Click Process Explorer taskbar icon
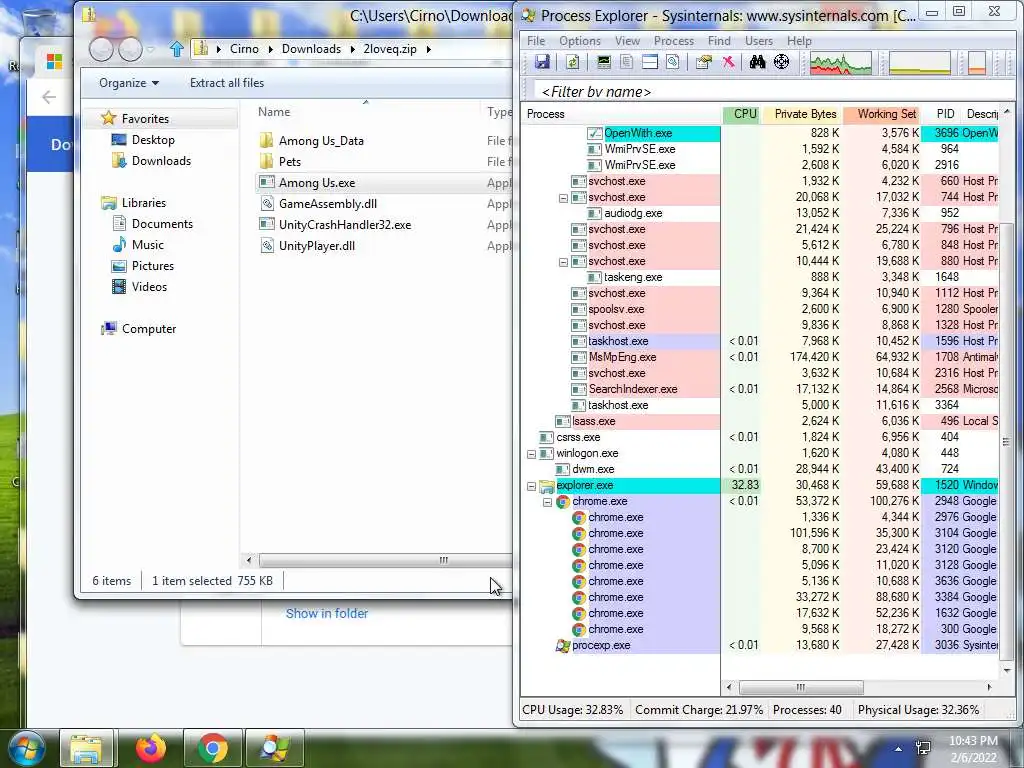 pos(275,748)
